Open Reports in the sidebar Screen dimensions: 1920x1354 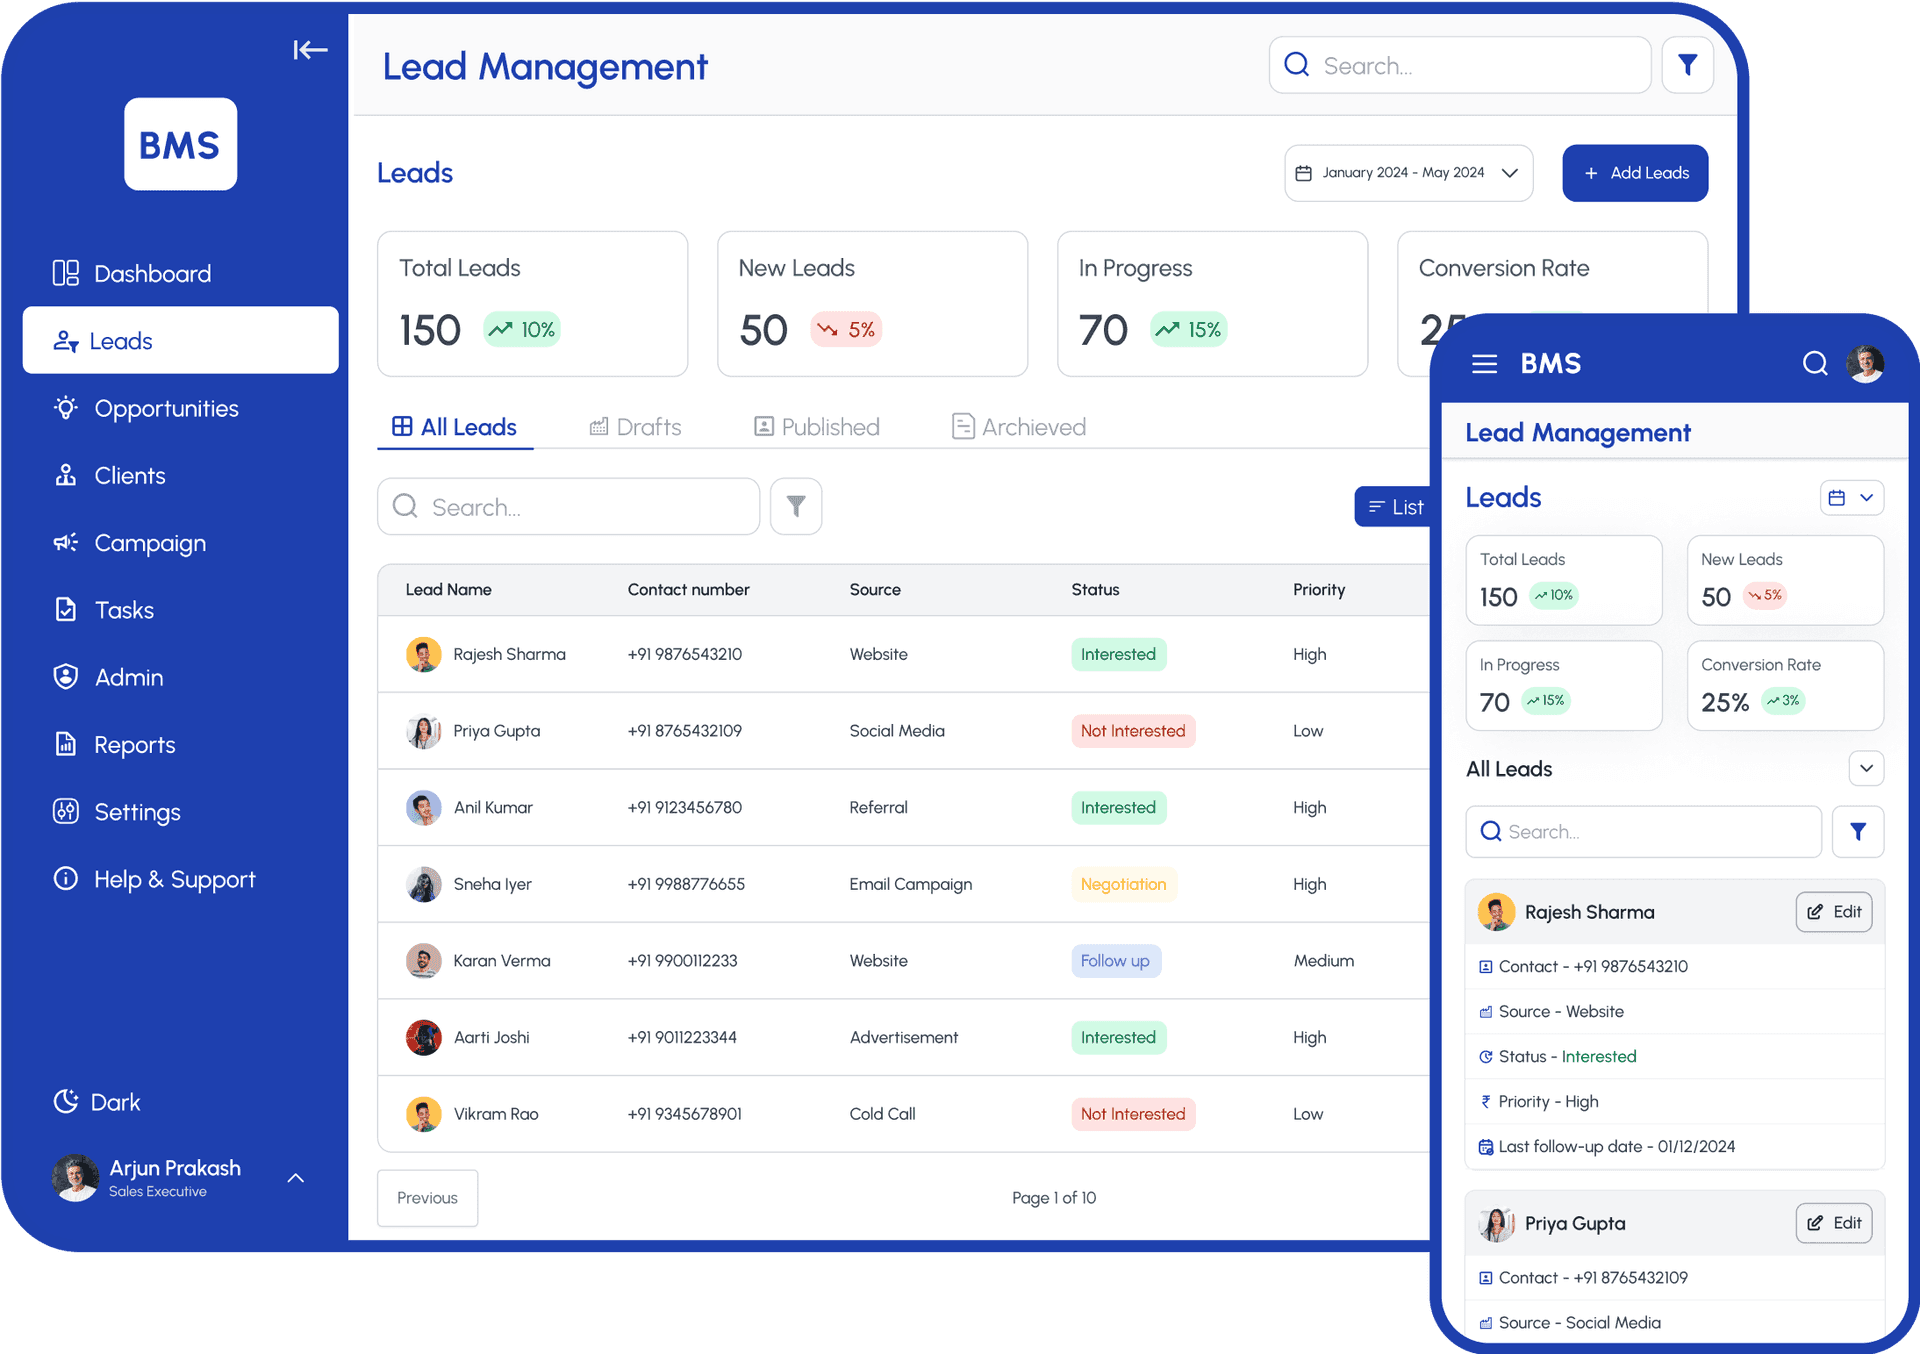coord(134,745)
